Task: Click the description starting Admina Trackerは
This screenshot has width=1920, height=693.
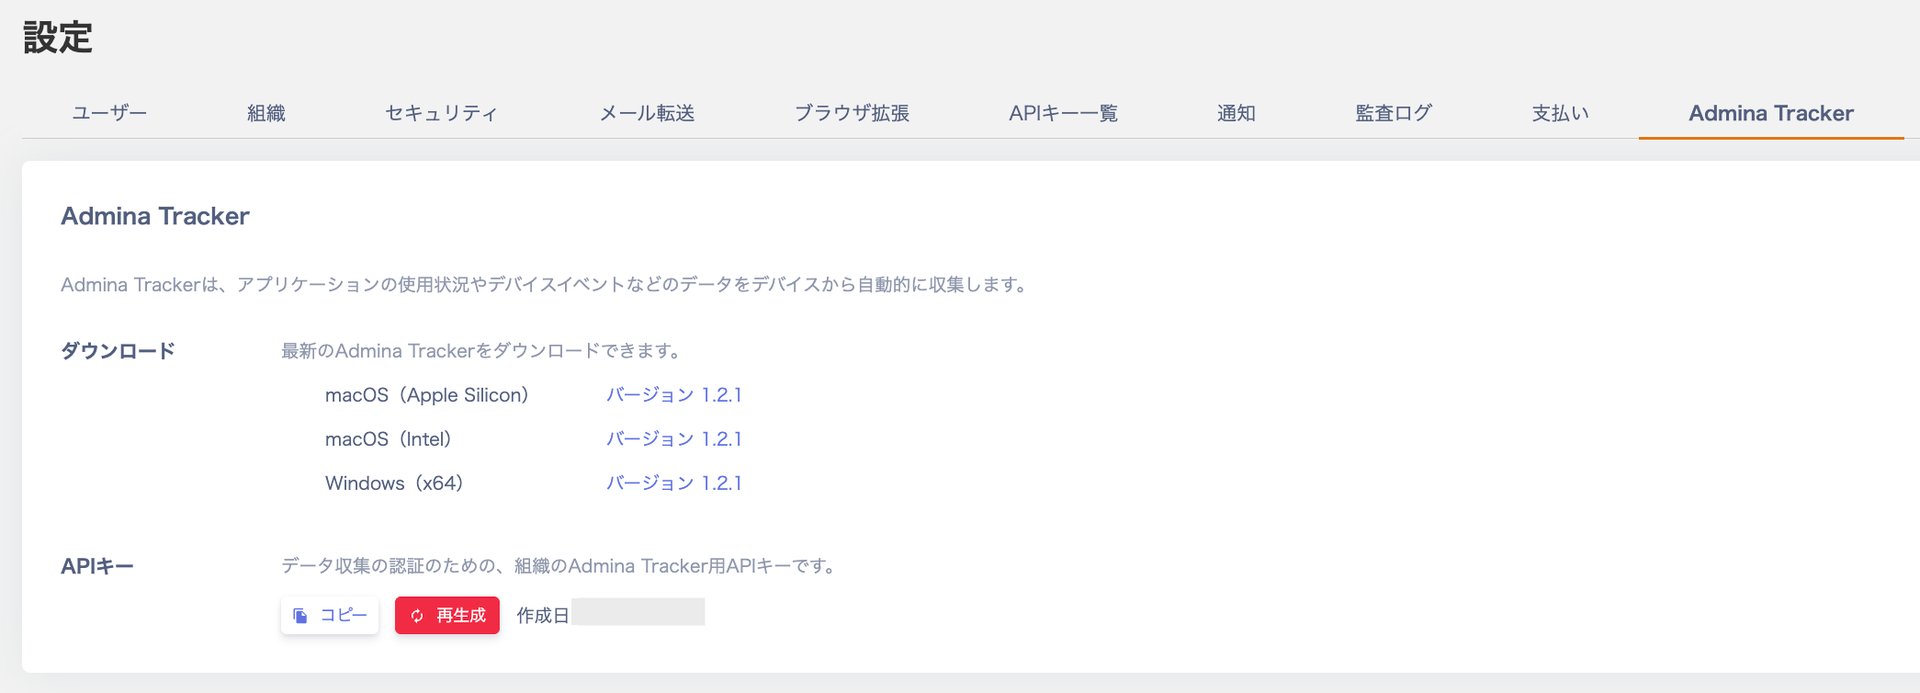Action: click(546, 285)
